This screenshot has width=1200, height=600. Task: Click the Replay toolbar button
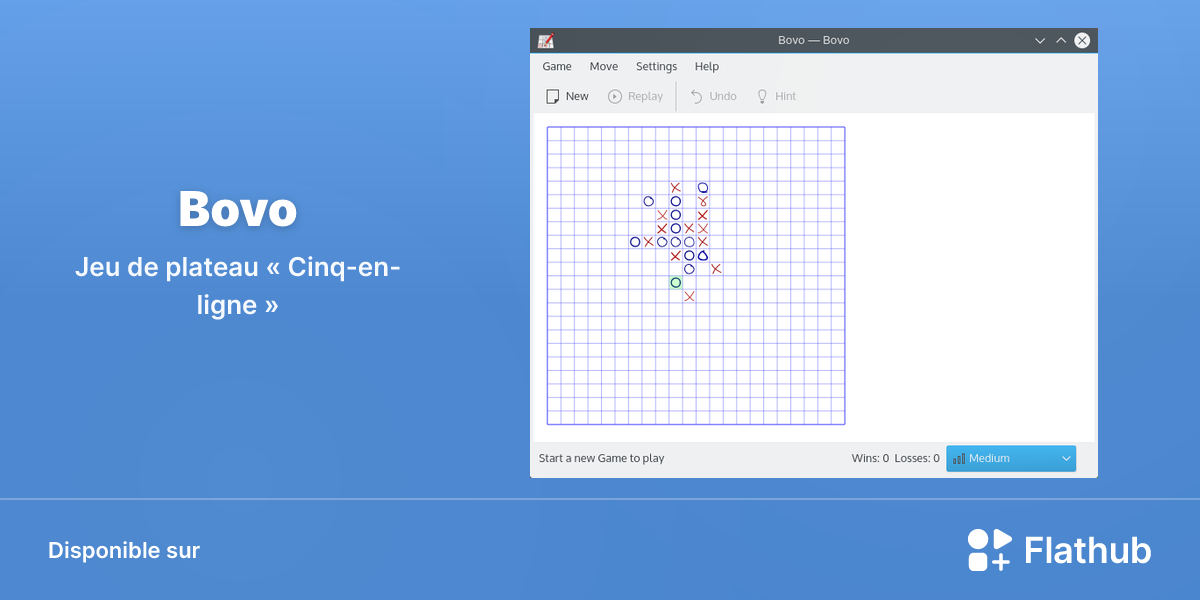(x=635, y=96)
